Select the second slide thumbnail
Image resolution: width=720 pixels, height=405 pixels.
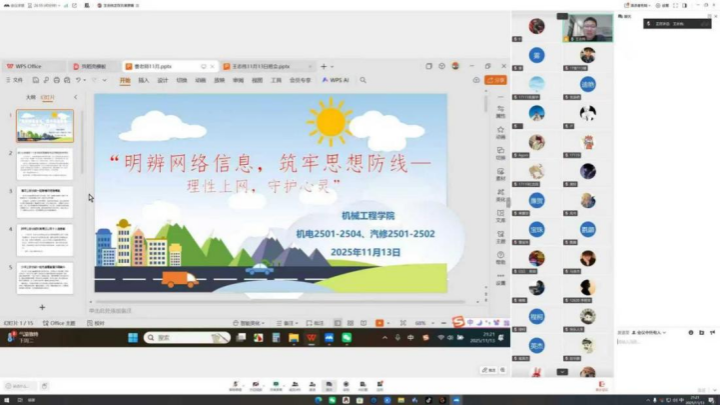click(x=45, y=164)
